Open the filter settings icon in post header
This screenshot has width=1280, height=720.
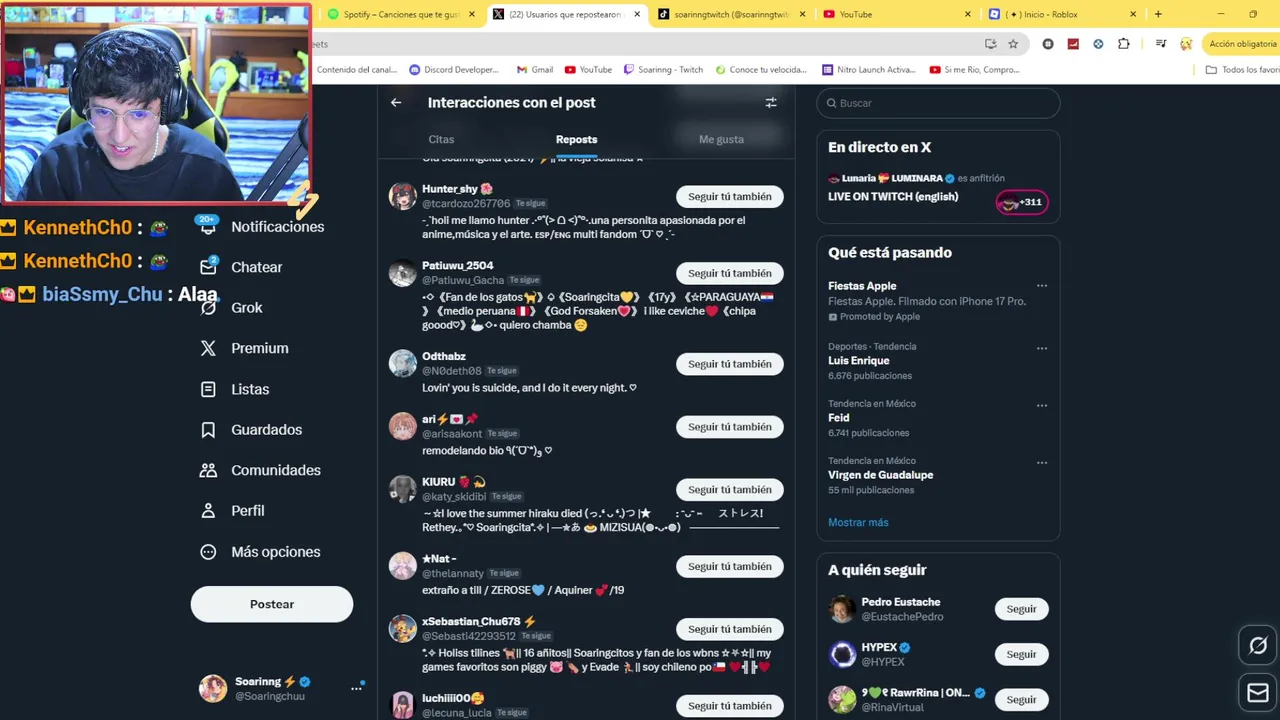(771, 102)
